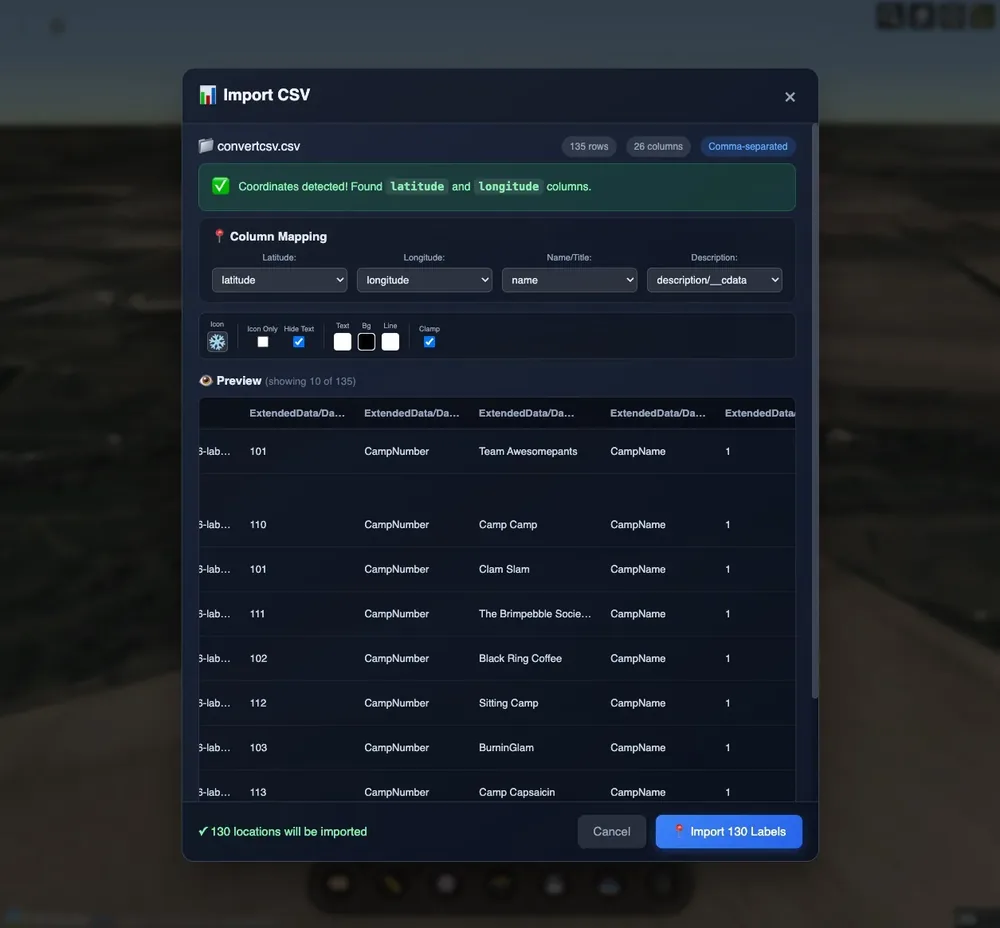
Task: Close the Import CSV dialog
Action: pyautogui.click(x=790, y=97)
